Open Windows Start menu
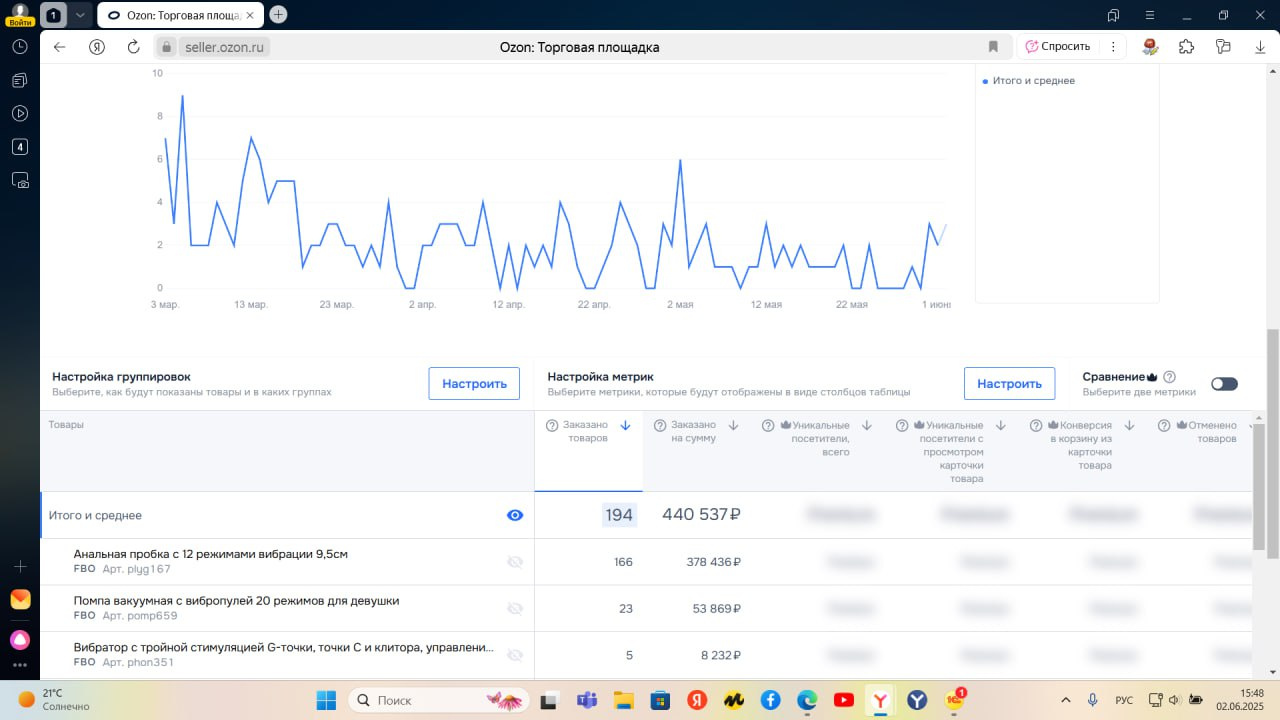The image size is (1280, 720). [x=326, y=700]
